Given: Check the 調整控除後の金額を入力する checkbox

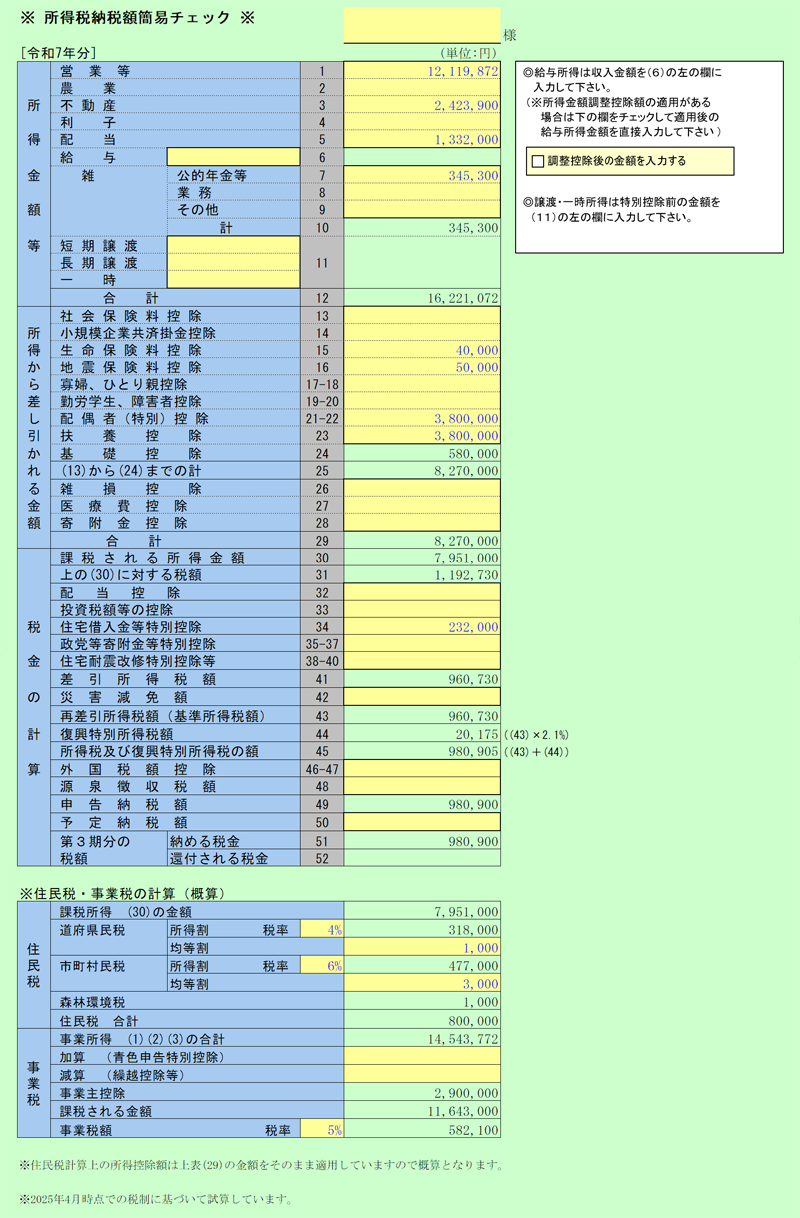Looking at the screenshot, I should pyautogui.click(x=538, y=161).
